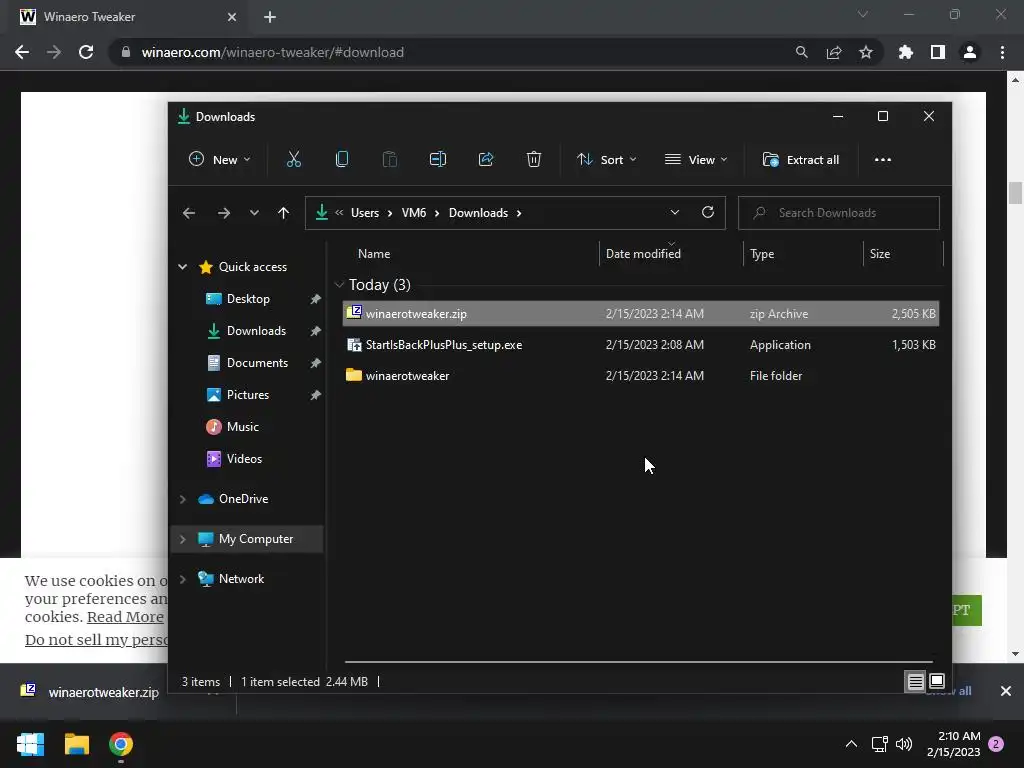Open recent locations dropdown arrow
1024x768 pixels.
(254, 213)
